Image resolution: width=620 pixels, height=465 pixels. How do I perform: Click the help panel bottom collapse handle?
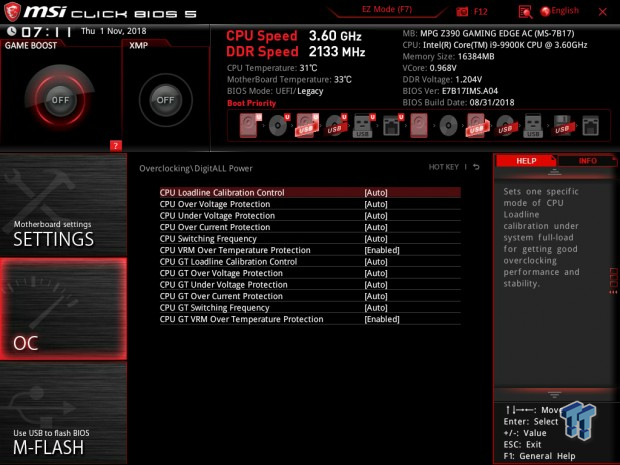554,394
